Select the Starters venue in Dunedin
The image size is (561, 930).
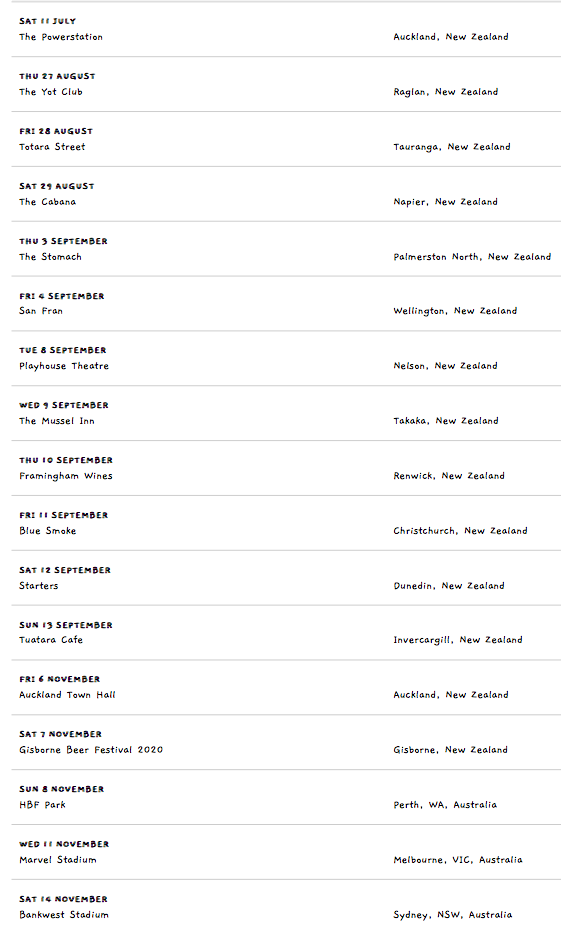(39, 586)
